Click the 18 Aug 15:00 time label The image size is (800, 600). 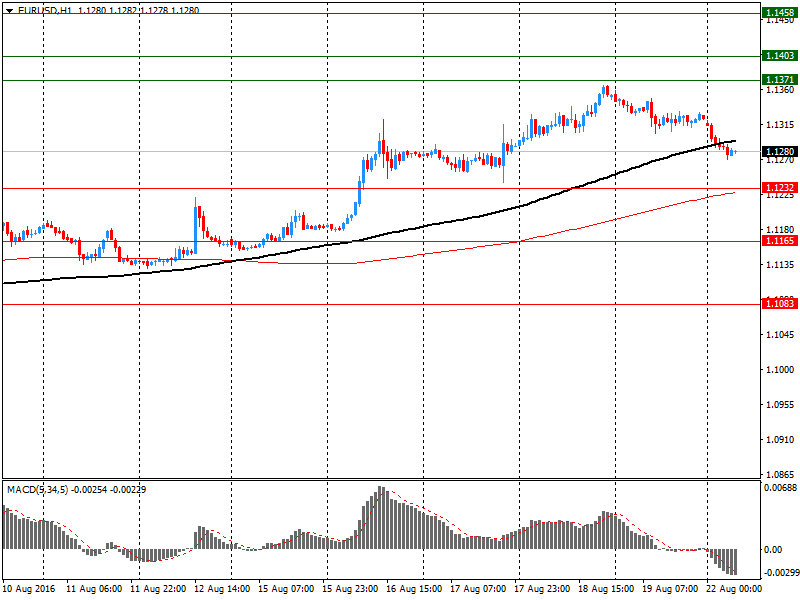[x=606, y=589]
